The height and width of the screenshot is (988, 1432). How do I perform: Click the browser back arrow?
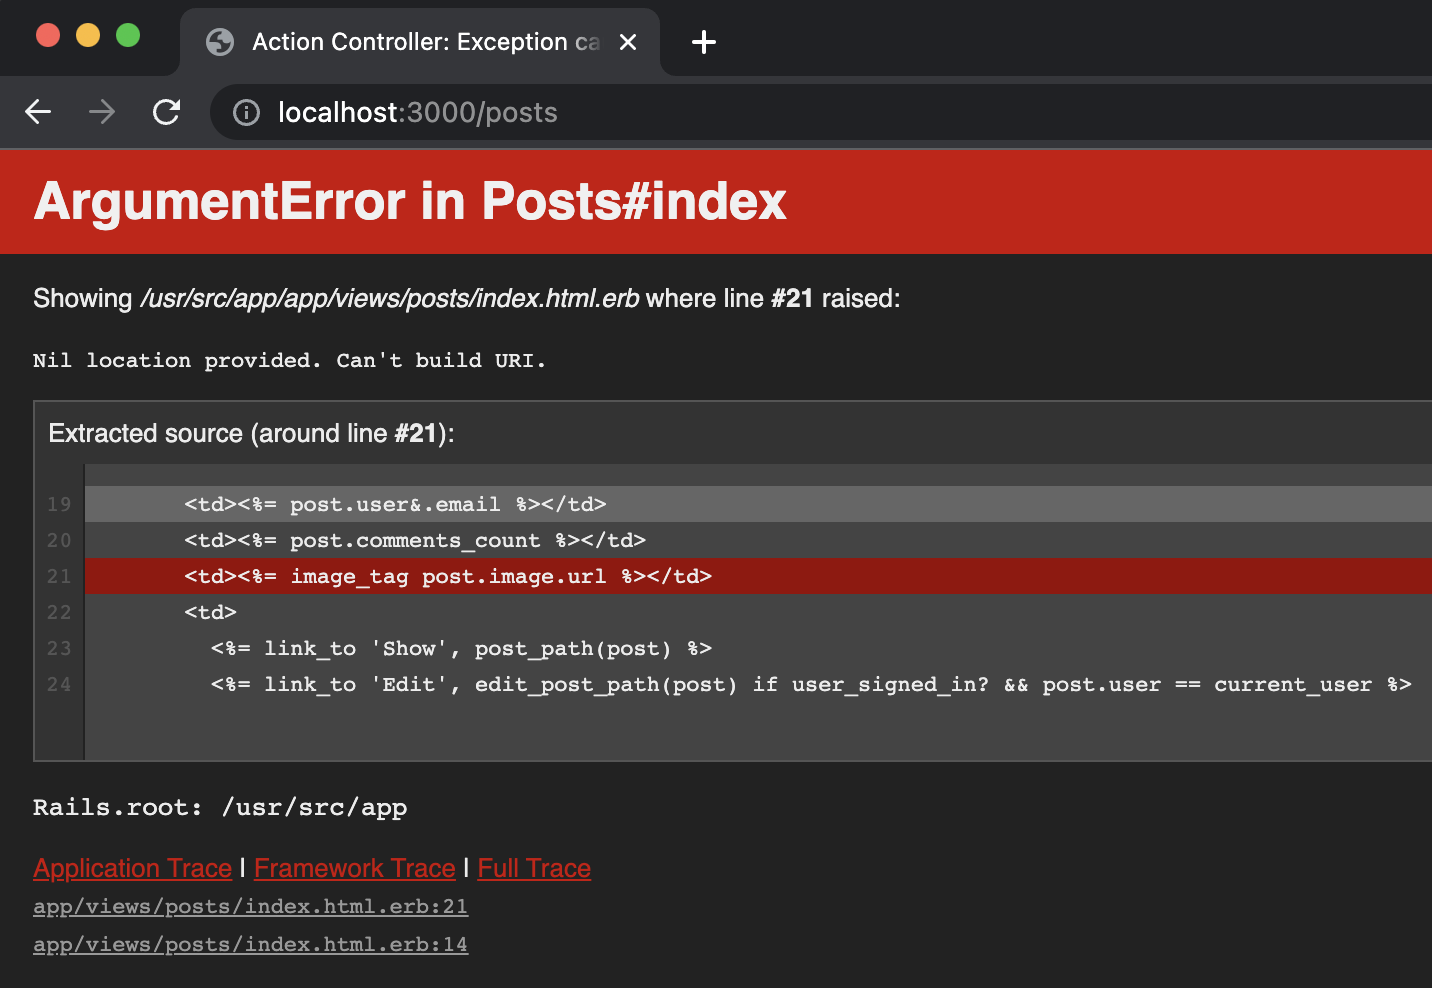38,112
